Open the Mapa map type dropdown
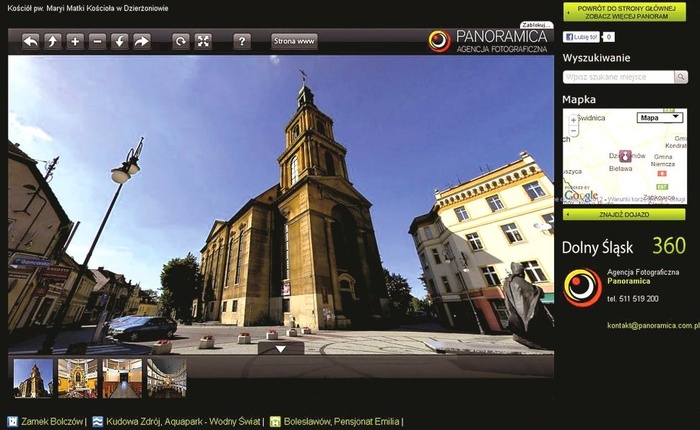Image resolution: width=700 pixels, height=430 pixels. (x=660, y=117)
